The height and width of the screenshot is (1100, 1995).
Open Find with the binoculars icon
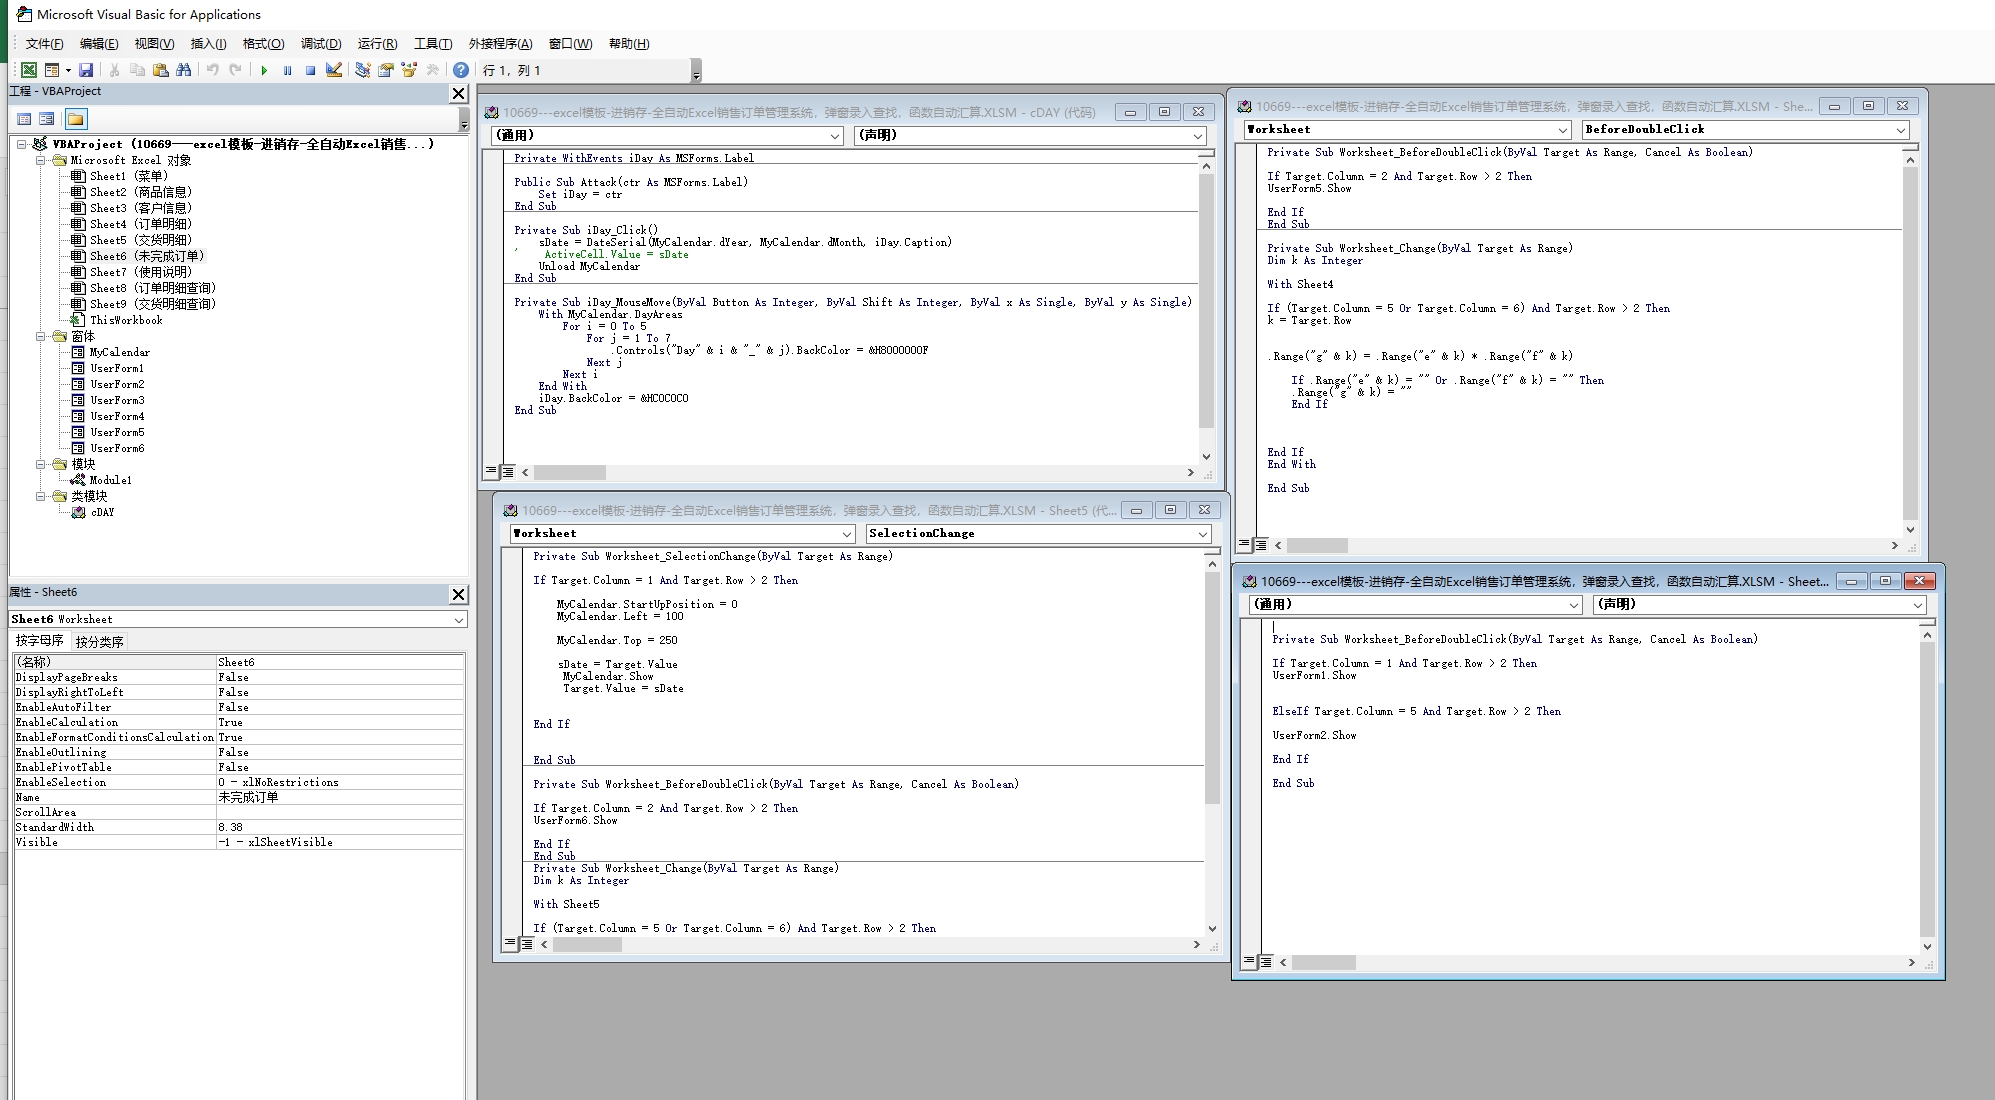[x=183, y=70]
